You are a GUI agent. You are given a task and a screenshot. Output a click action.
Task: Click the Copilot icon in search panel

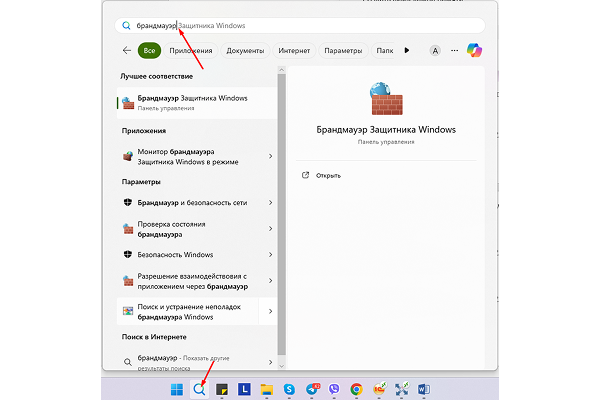click(x=474, y=50)
